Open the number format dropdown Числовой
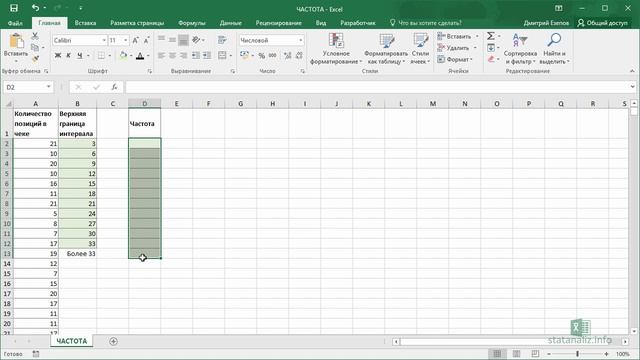The width and height of the screenshot is (640, 360). [301, 40]
